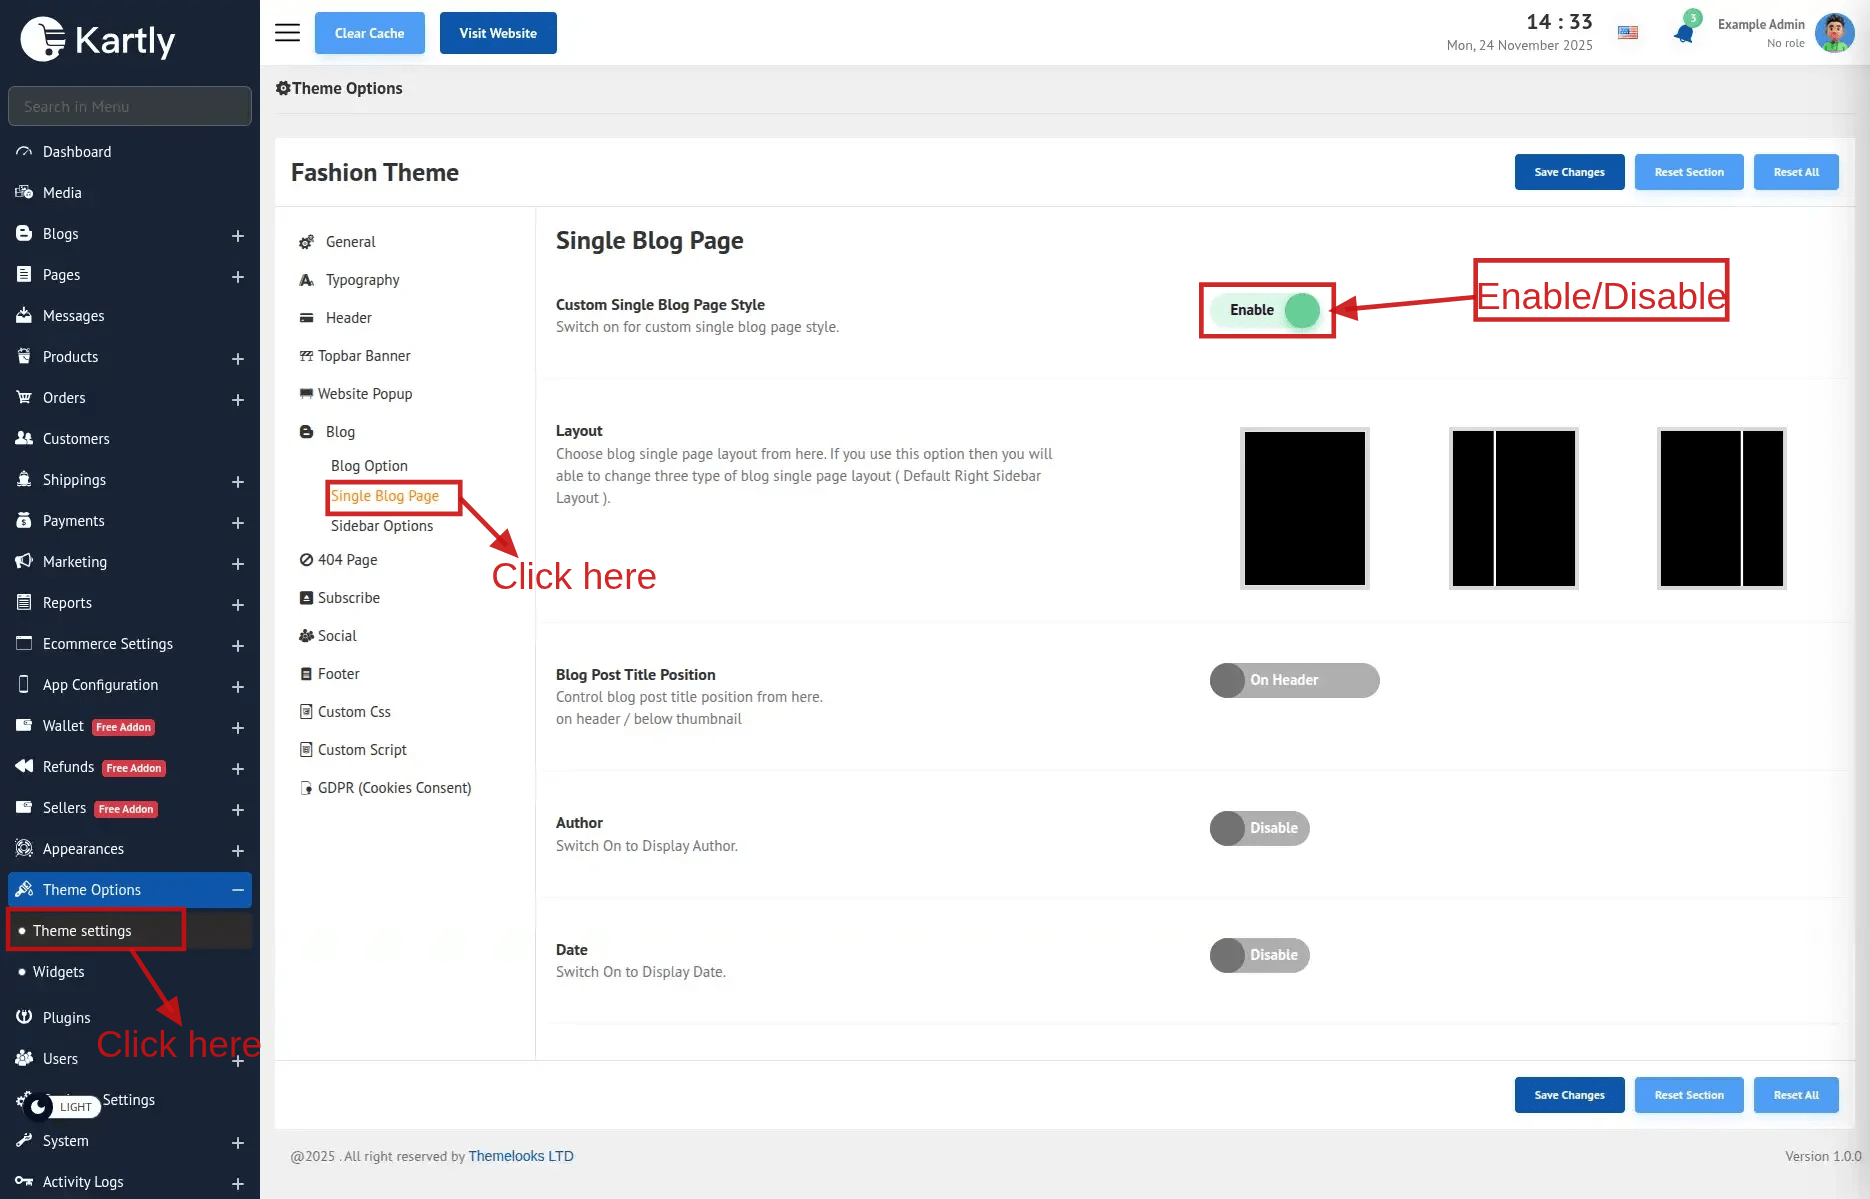Toggle the Author display switch
This screenshot has height=1199, width=1870.
tap(1259, 828)
